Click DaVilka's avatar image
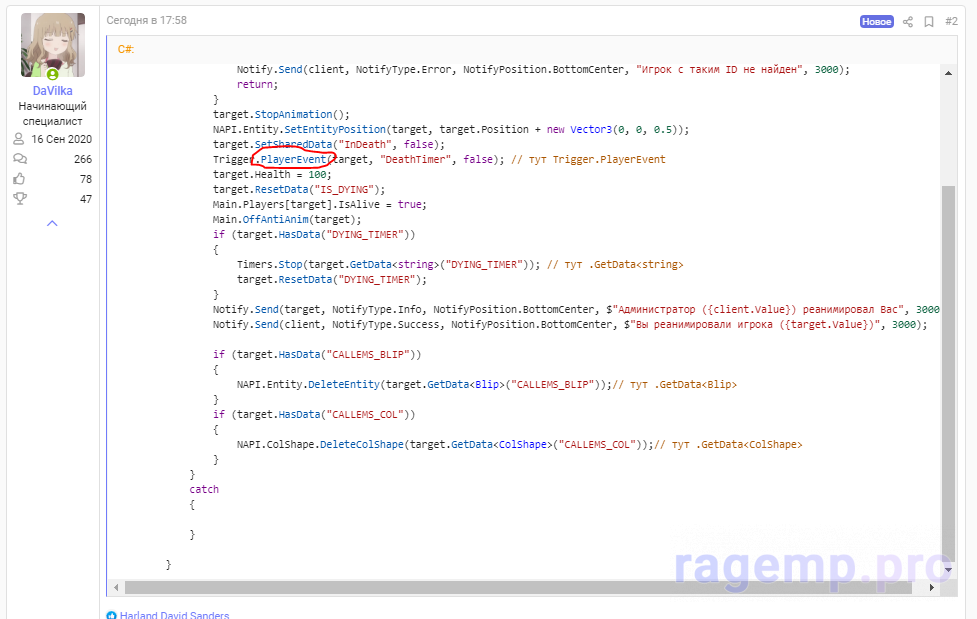The height and width of the screenshot is (619, 977). 52,45
